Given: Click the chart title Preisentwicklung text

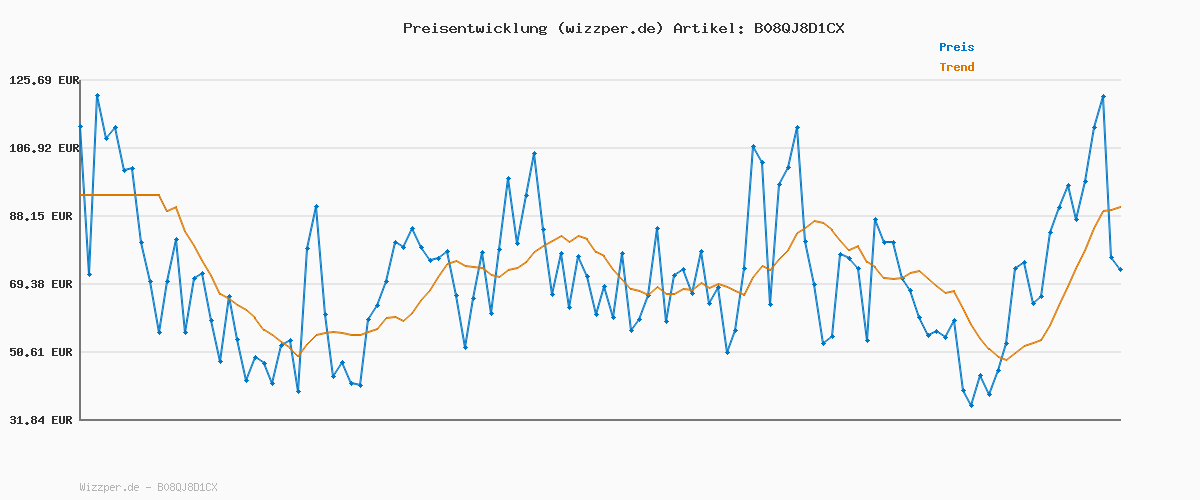Looking at the screenshot, I should [475, 28].
